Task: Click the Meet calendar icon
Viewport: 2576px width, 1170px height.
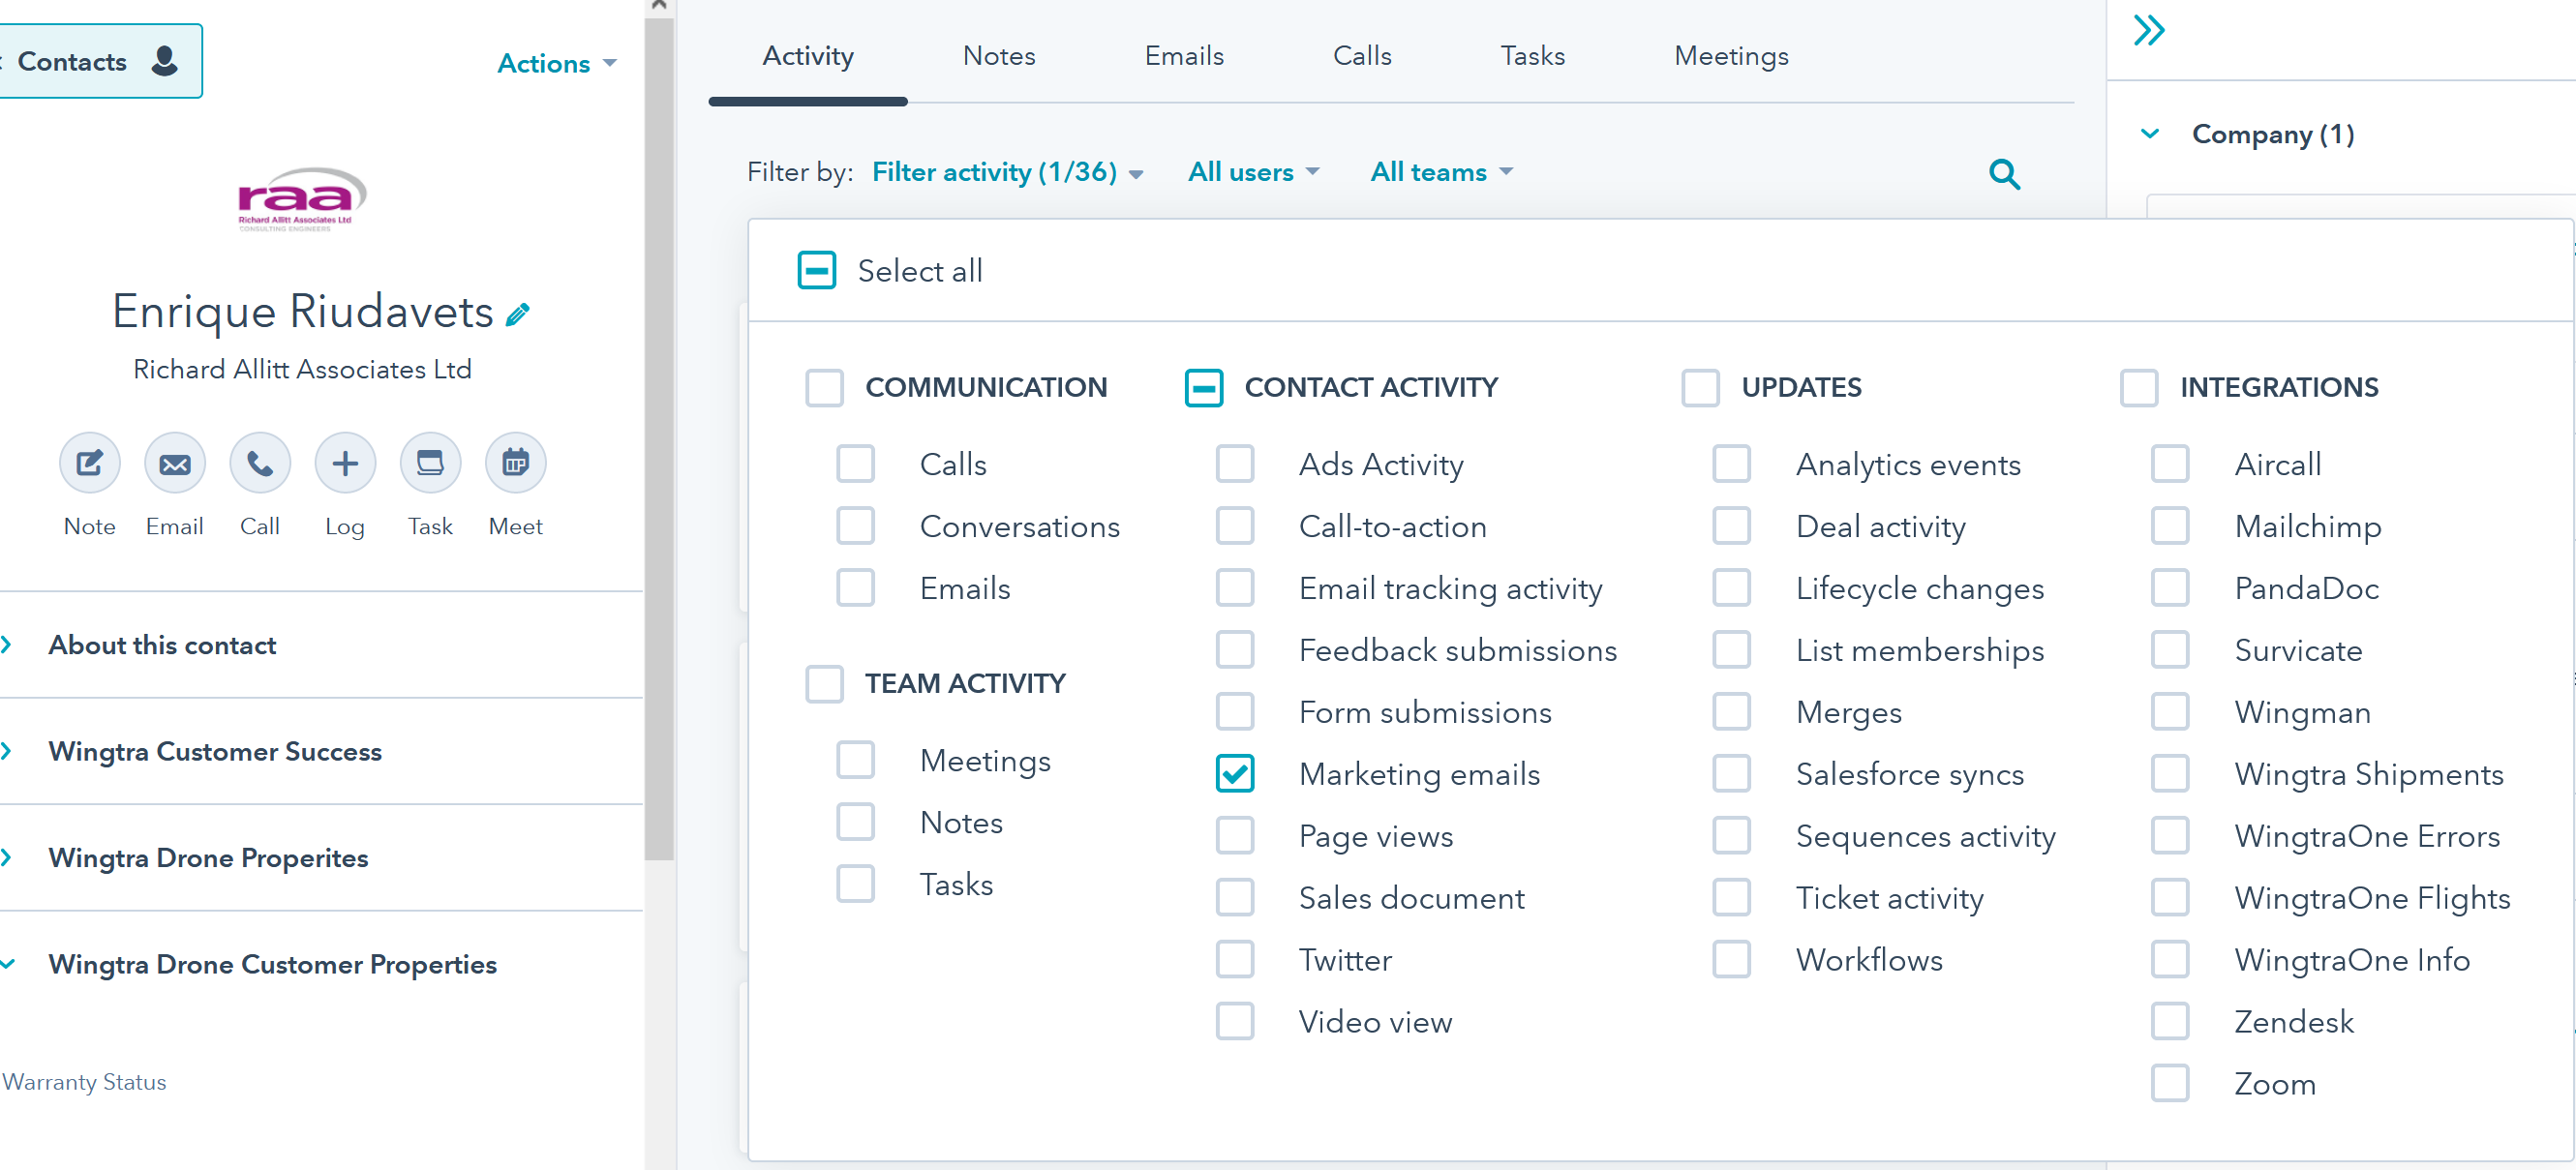Action: coord(515,463)
